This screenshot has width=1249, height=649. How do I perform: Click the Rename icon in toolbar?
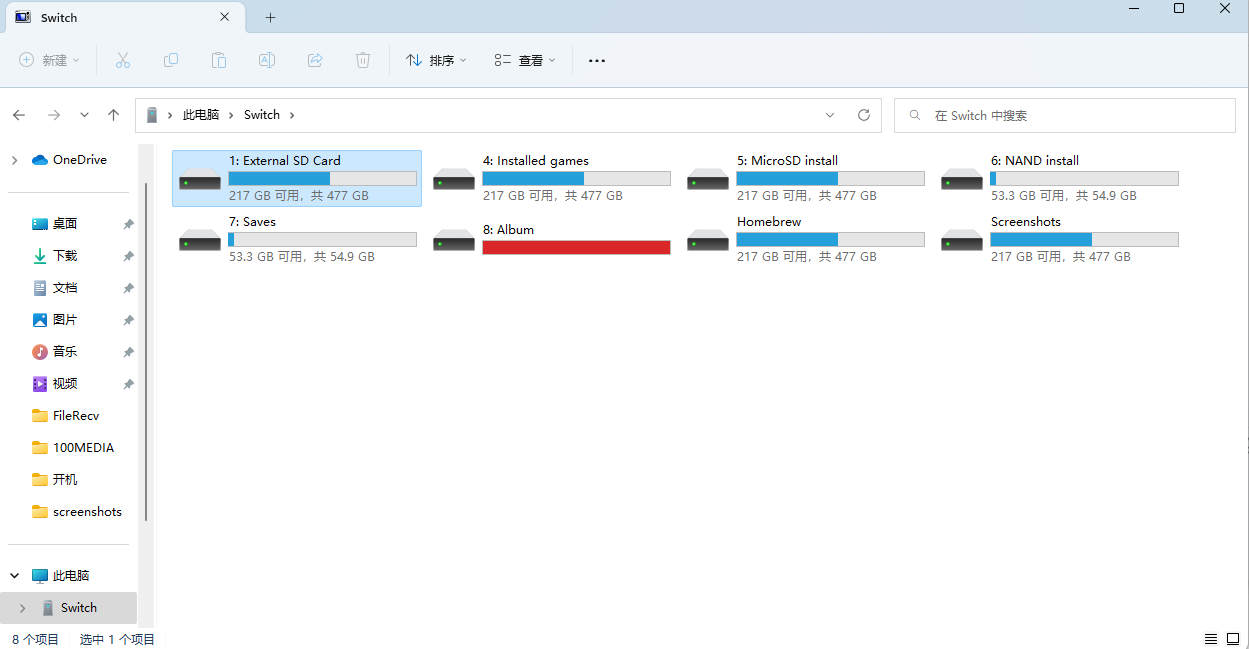pyautogui.click(x=267, y=61)
